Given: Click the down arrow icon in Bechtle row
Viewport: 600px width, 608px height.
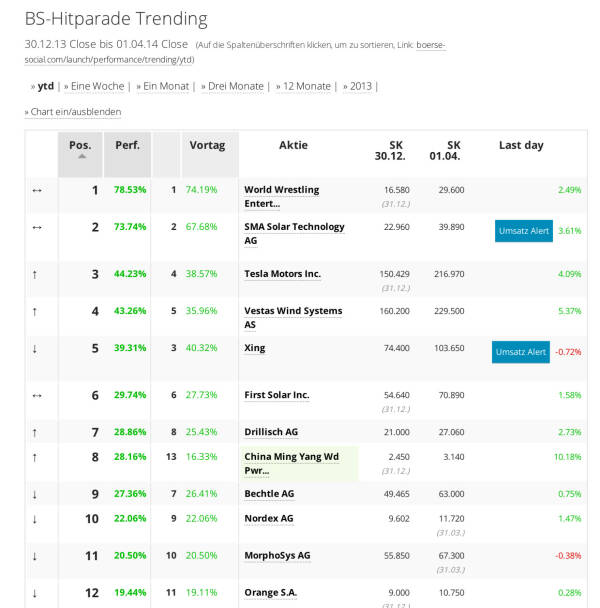Looking at the screenshot, I should point(36,494).
